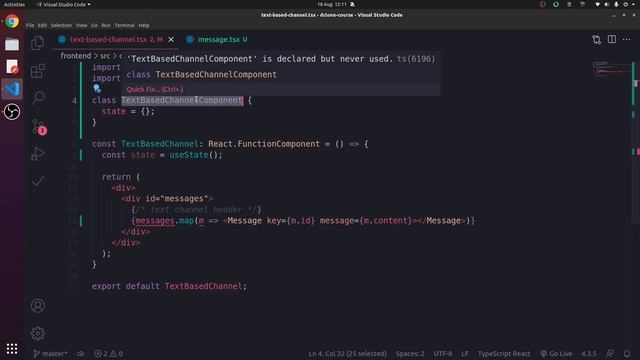Open the Accounts icon in activity bar
The width and height of the screenshot is (640, 360).
coord(38,305)
